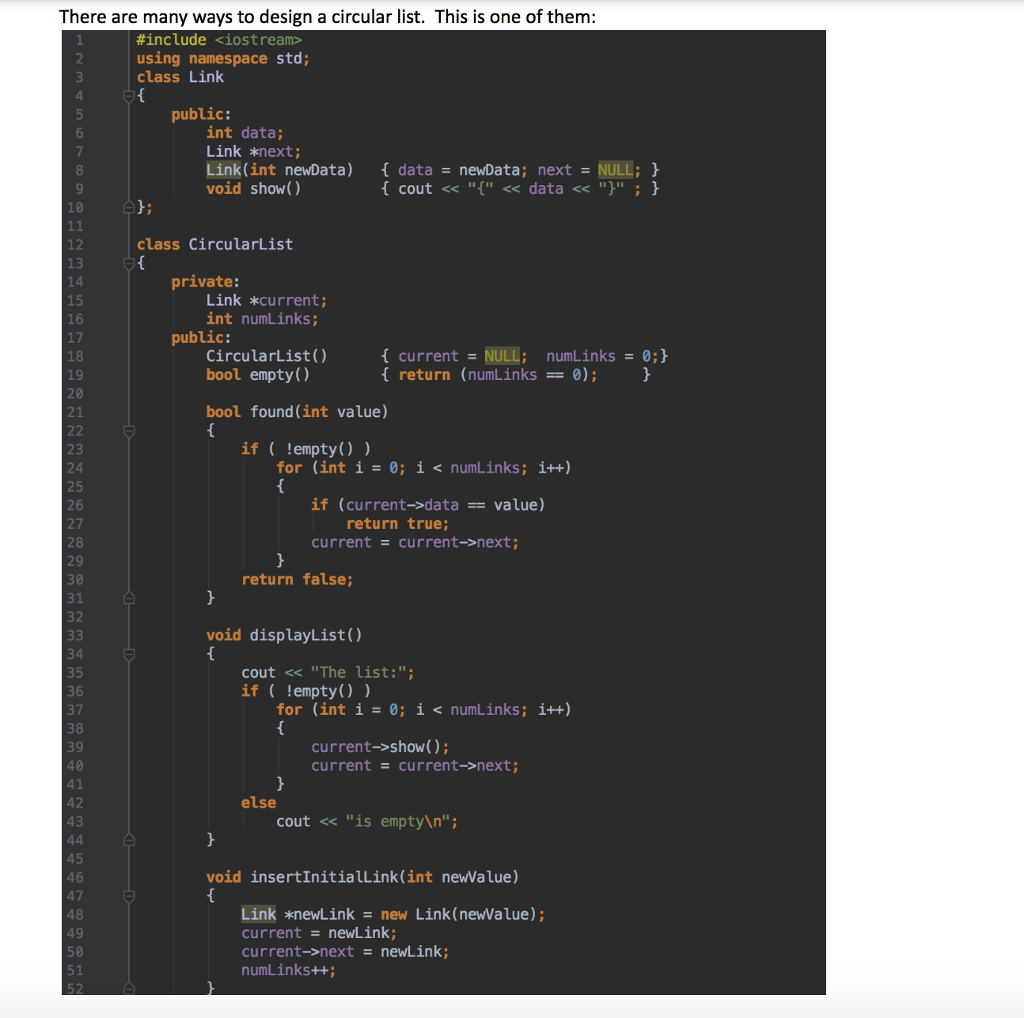Click the fold end marker at line 44
The width and height of the screenshot is (1024, 1018).
[129, 840]
